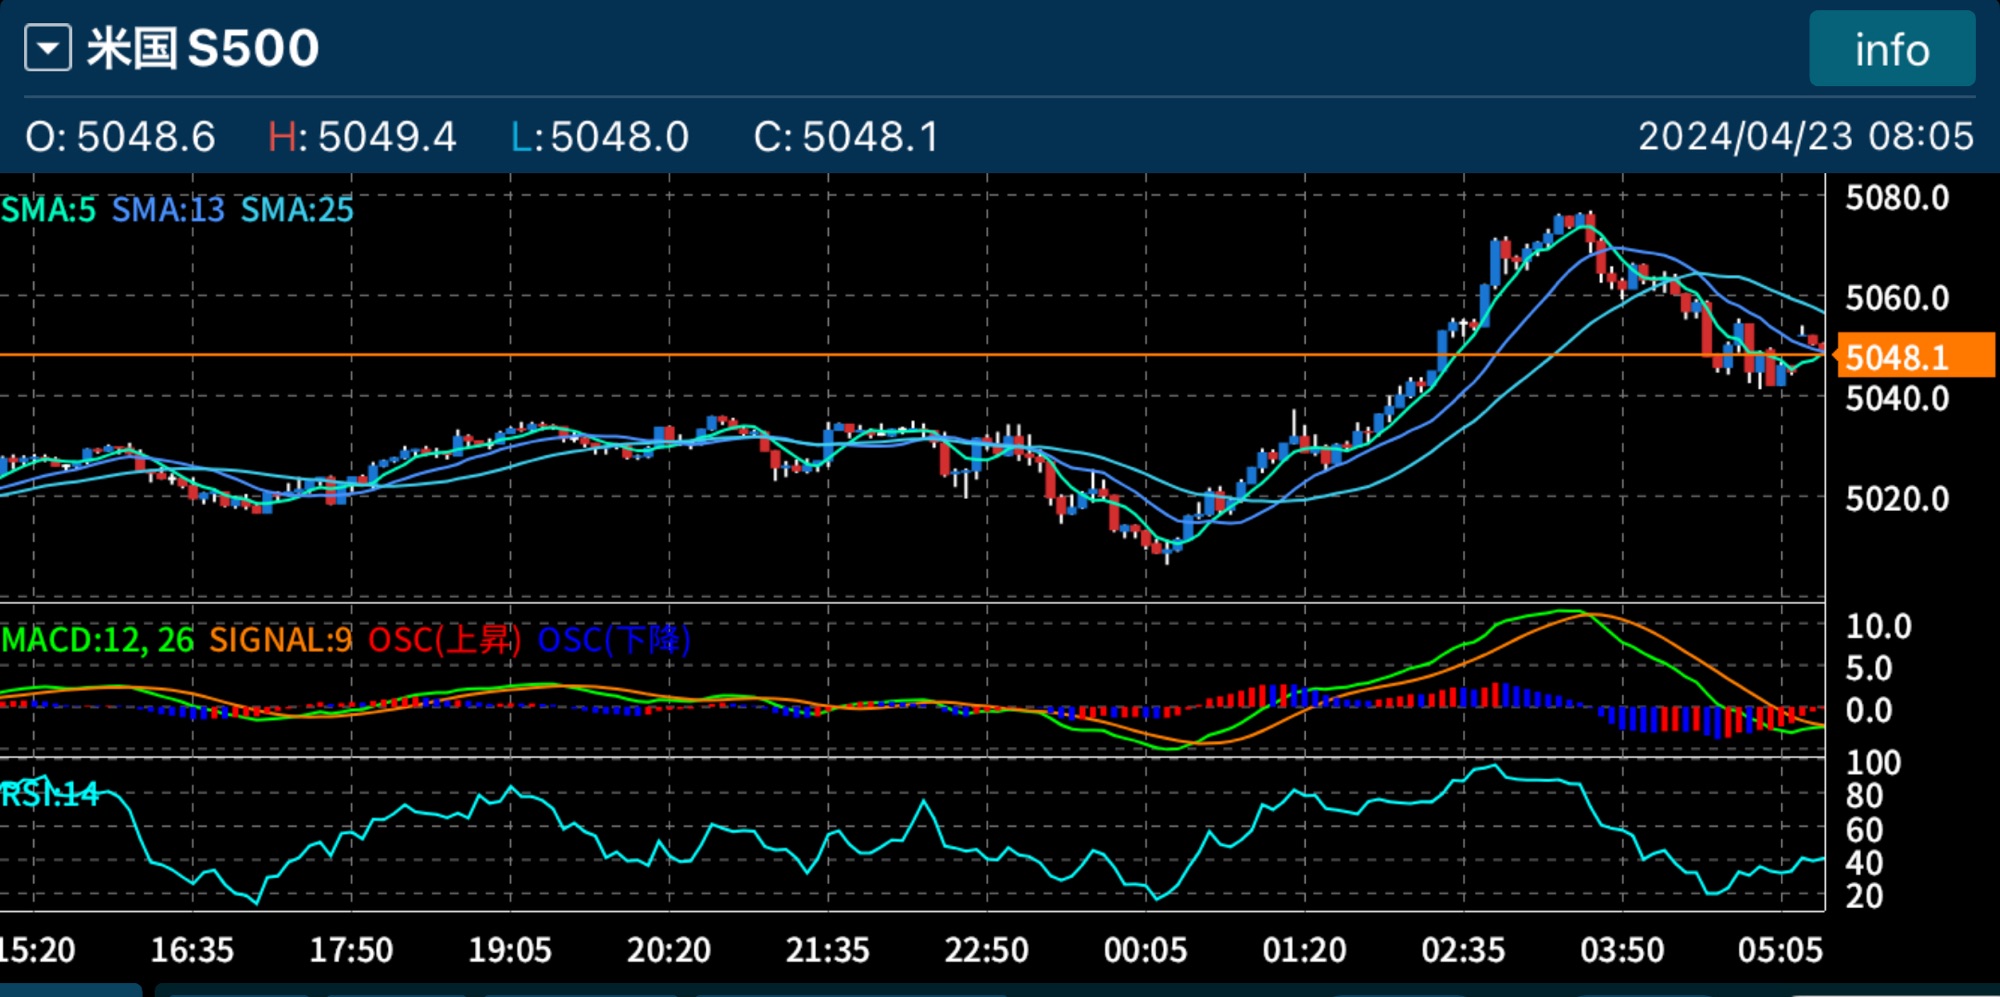Tap the red OSC(上昇) legend label
This screenshot has width=2000, height=997.
pos(444,640)
